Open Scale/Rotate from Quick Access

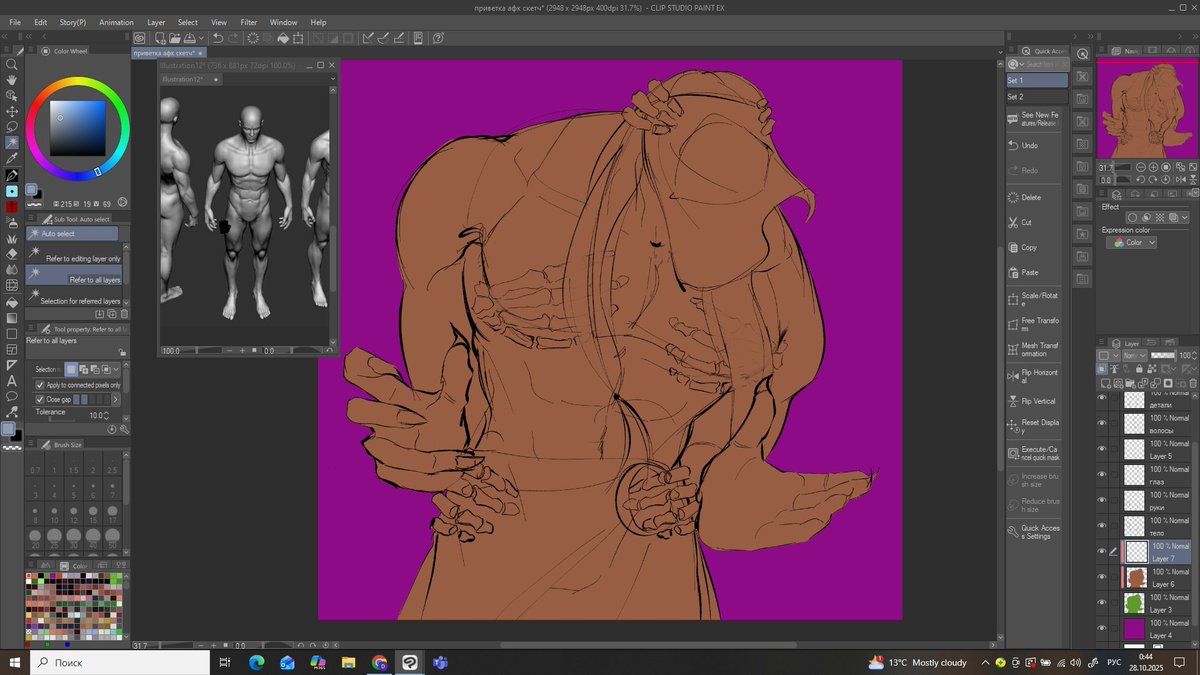click(x=1035, y=300)
